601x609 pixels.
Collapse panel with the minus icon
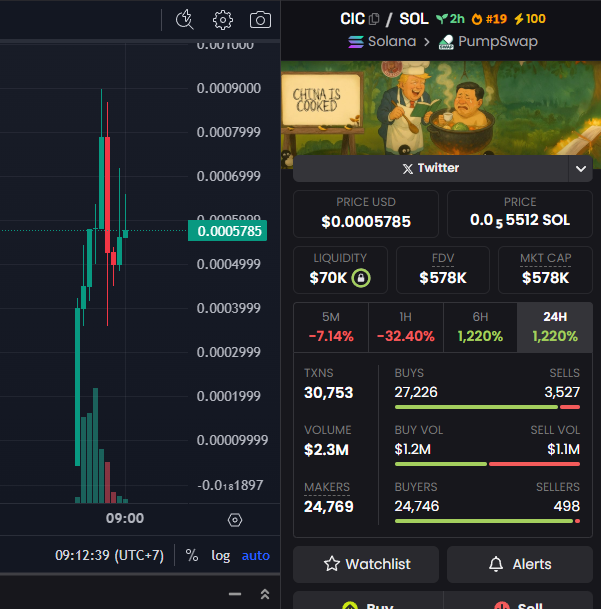click(x=235, y=594)
